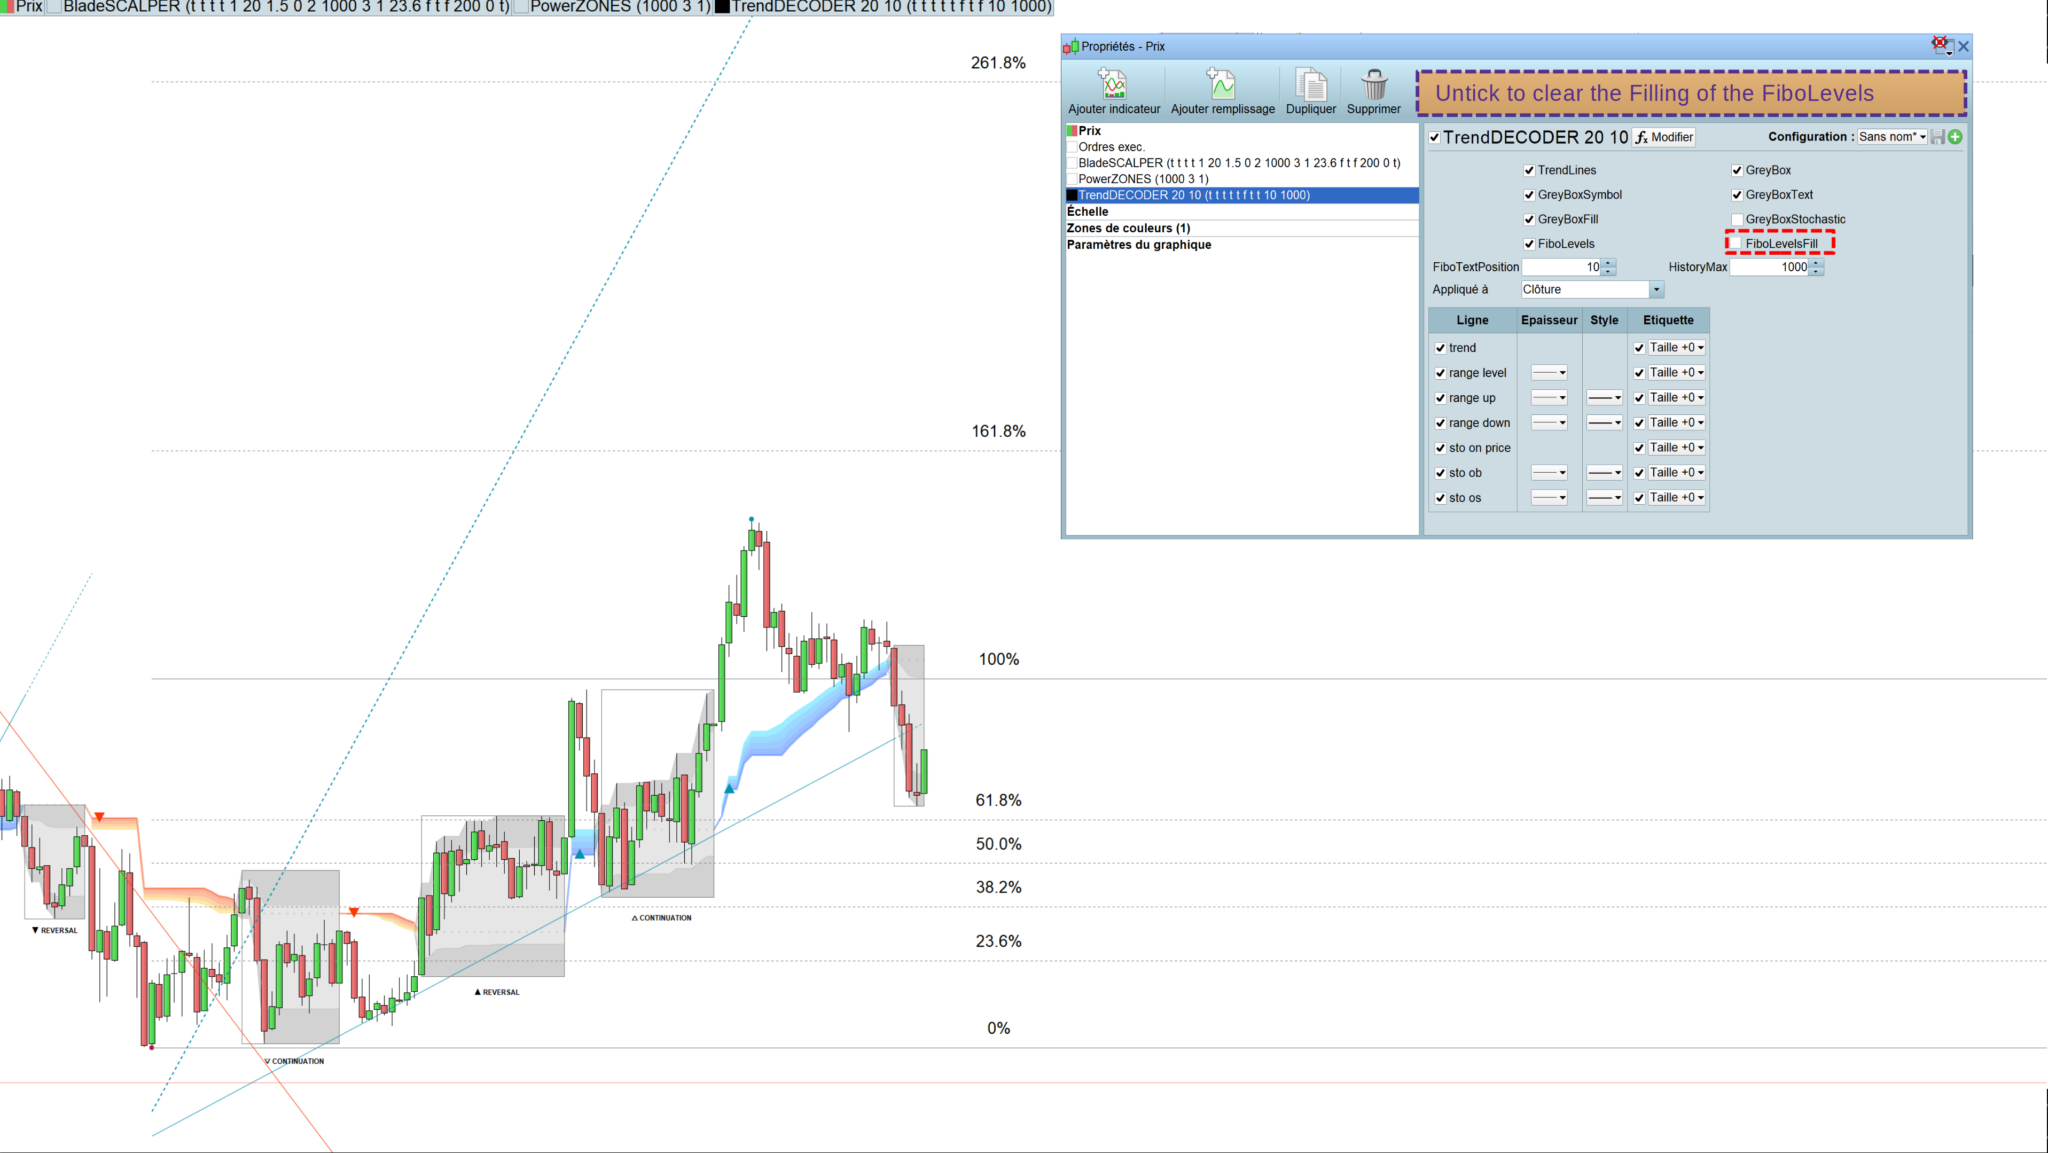
Task: Check the GreyBoxStochastic option
Action: 1737,219
